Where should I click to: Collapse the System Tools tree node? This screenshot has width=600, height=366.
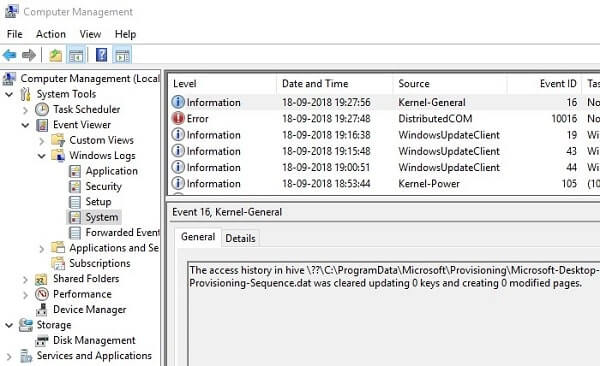9,94
